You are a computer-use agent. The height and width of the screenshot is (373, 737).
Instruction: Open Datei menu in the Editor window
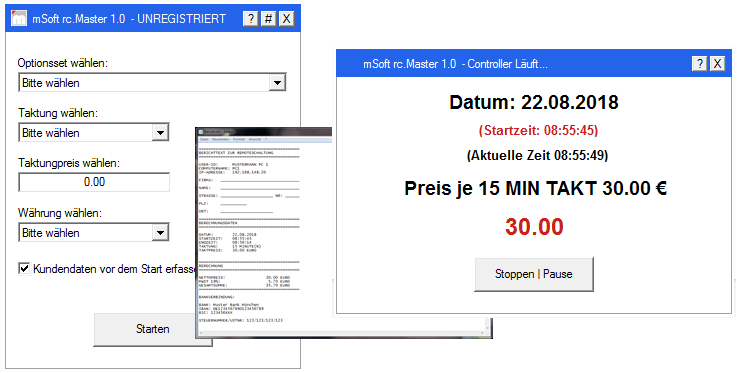pyautogui.click(x=204, y=140)
